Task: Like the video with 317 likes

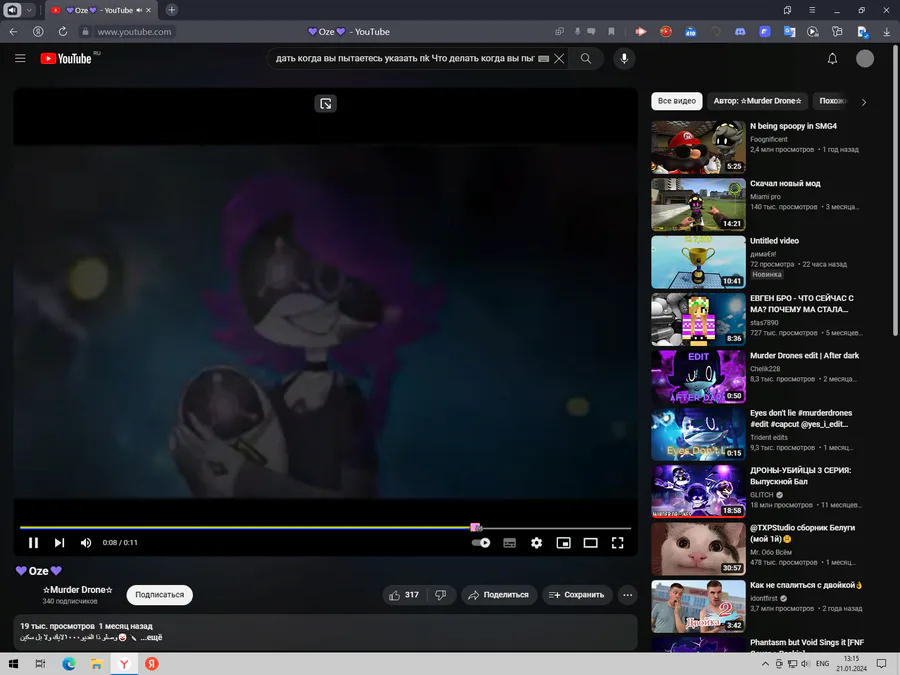Action: (x=405, y=595)
